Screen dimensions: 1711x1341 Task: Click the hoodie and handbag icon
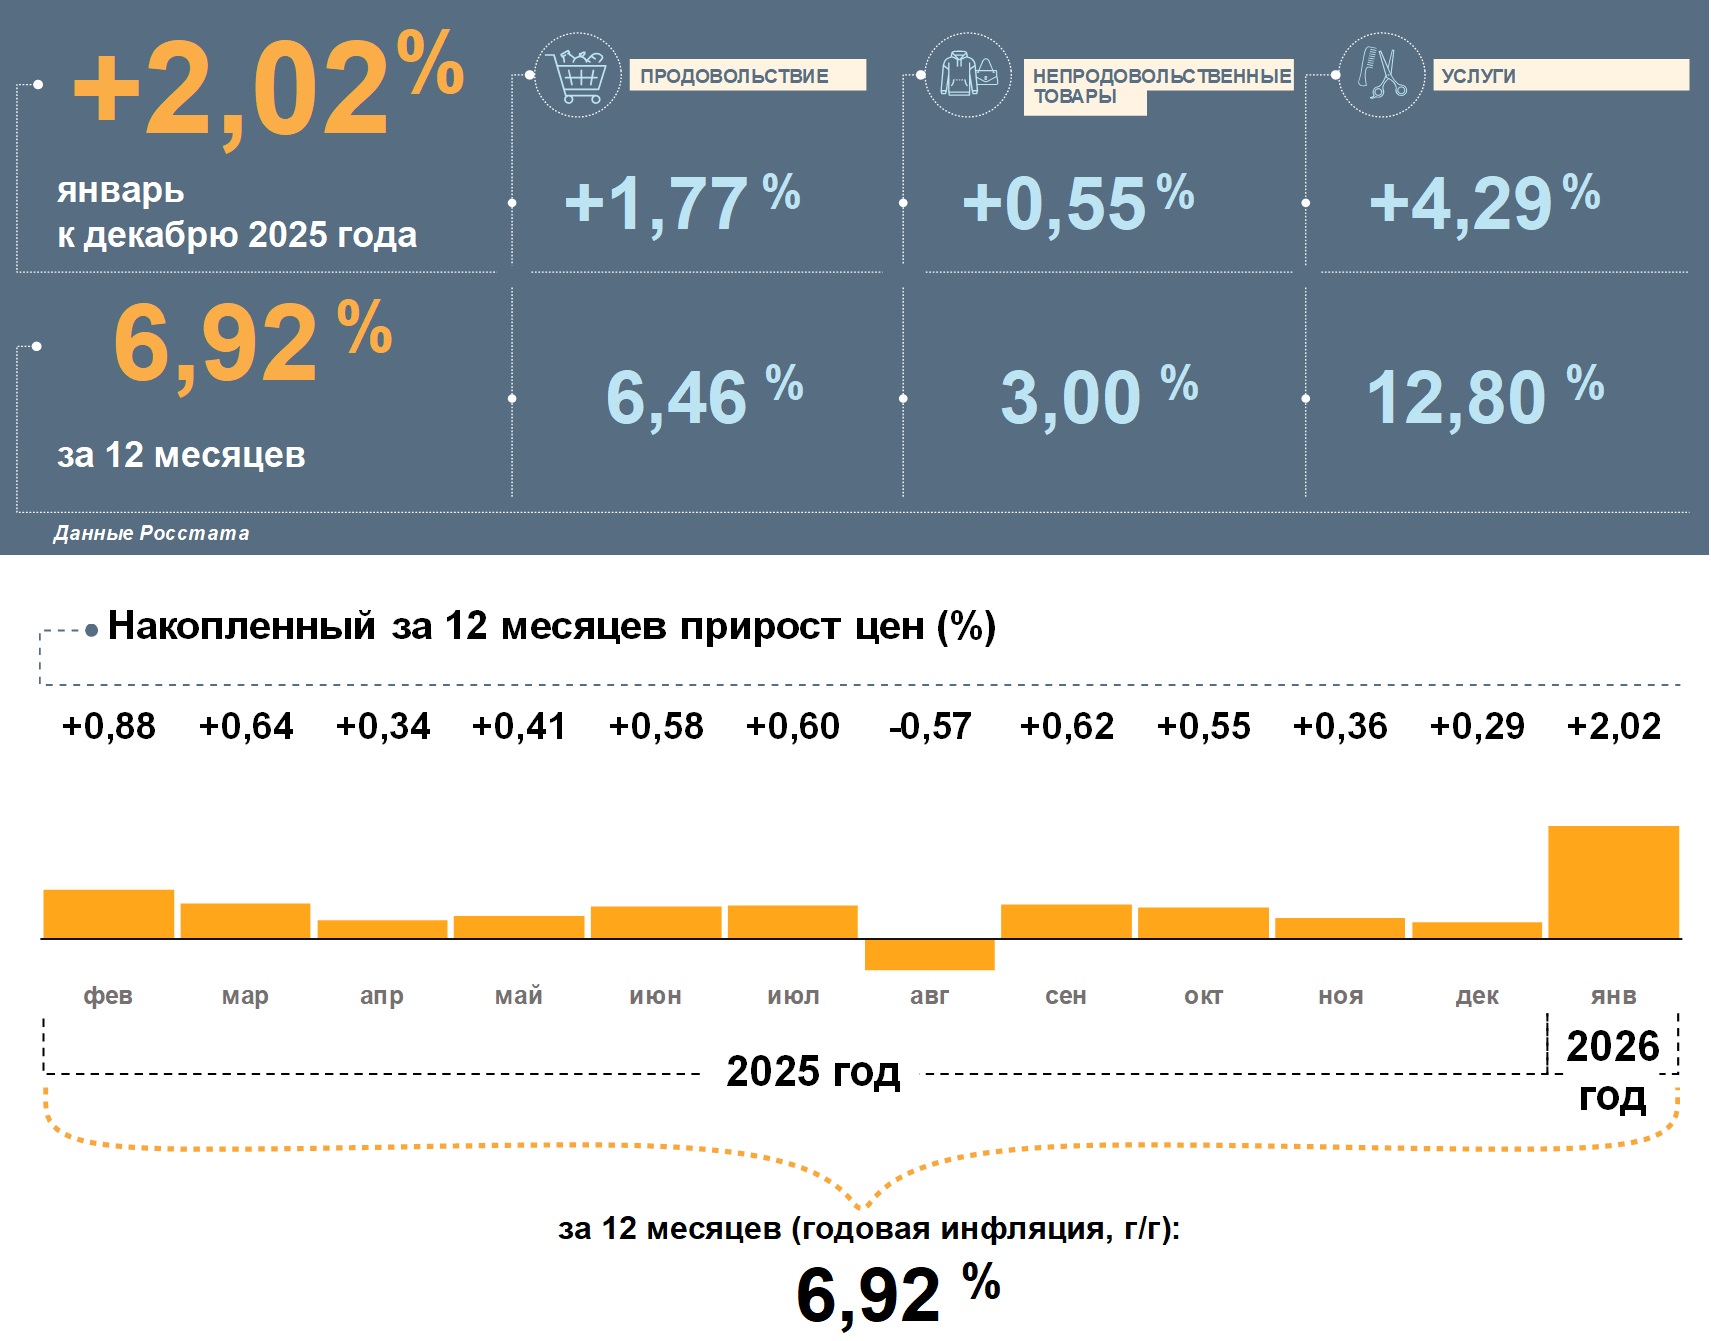968,75
